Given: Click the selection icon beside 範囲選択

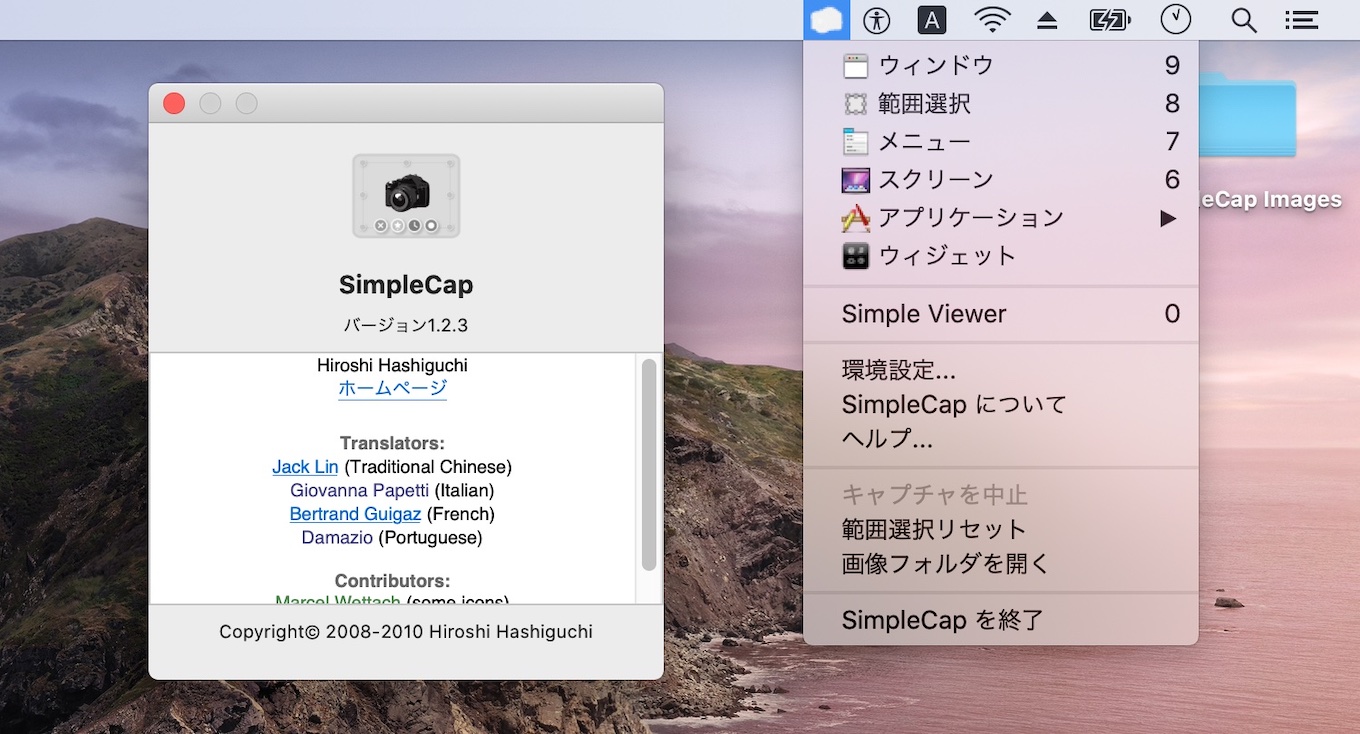Looking at the screenshot, I should pos(855,104).
